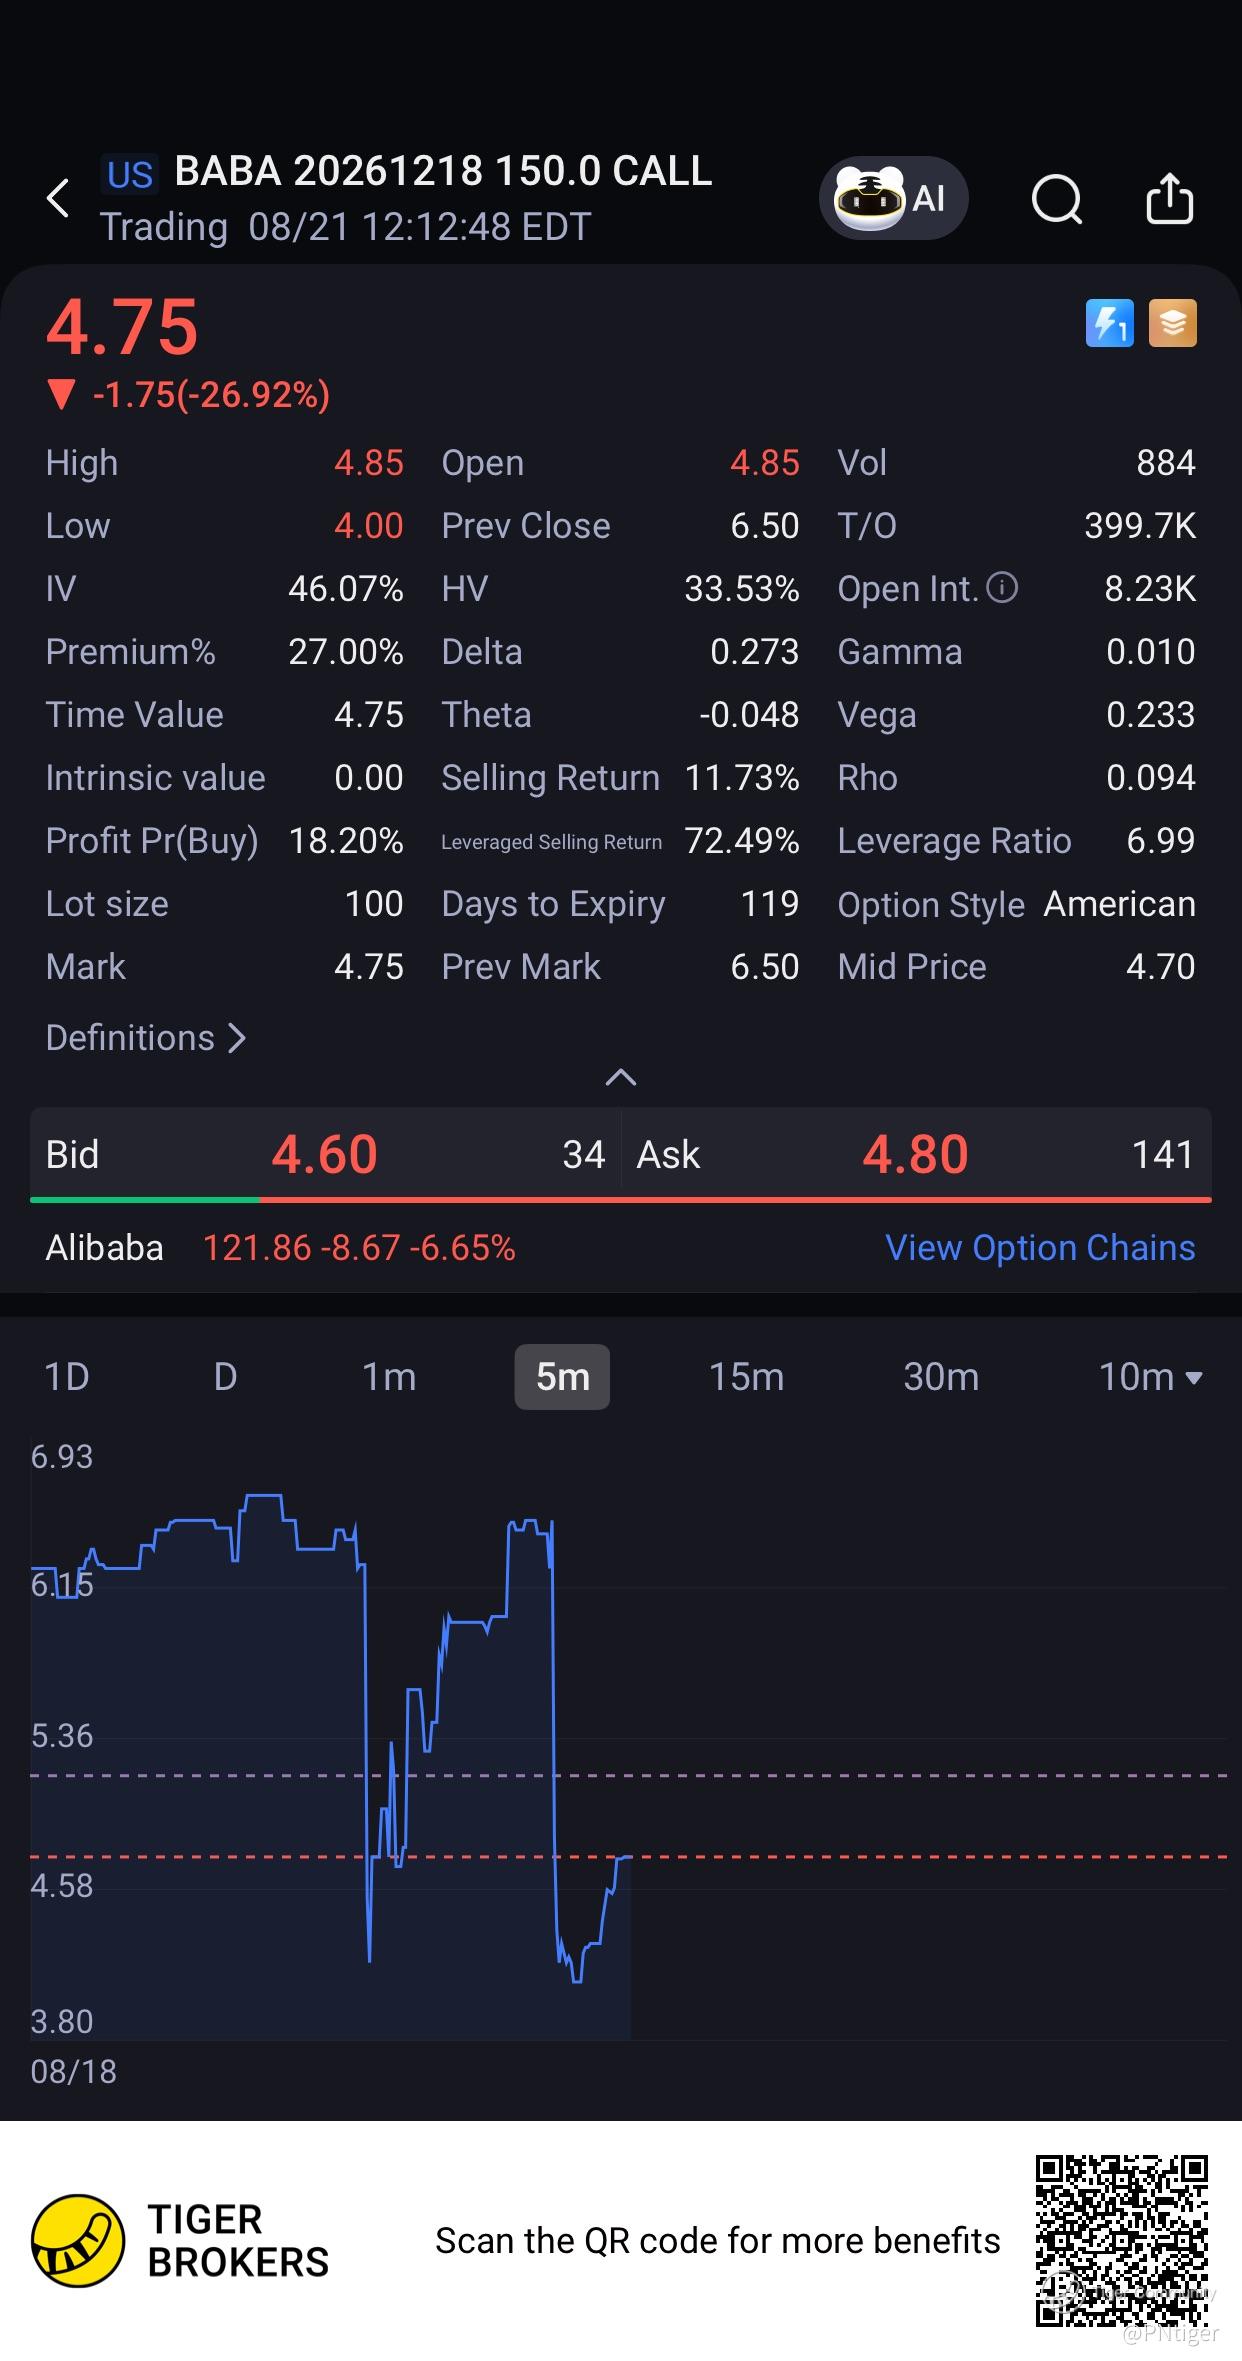Tap the Open Int. info icon

click(1002, 588)
